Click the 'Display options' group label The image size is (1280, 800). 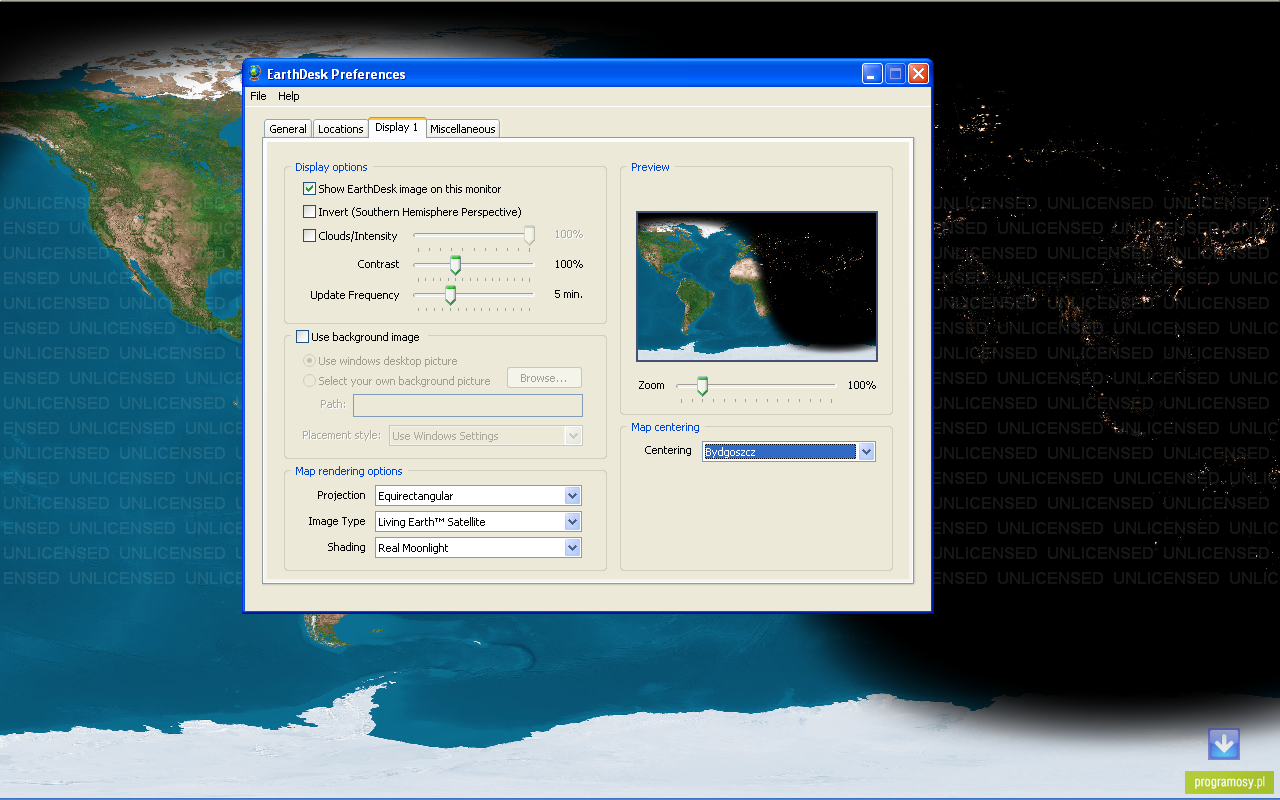pyautogui.click(x=331, y=167)
